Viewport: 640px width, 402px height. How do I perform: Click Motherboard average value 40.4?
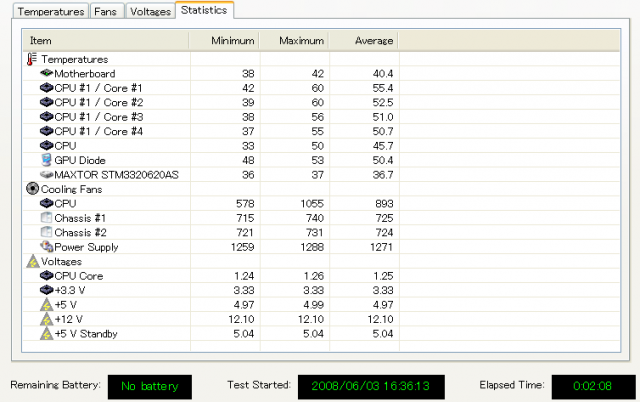coord(383,73)
